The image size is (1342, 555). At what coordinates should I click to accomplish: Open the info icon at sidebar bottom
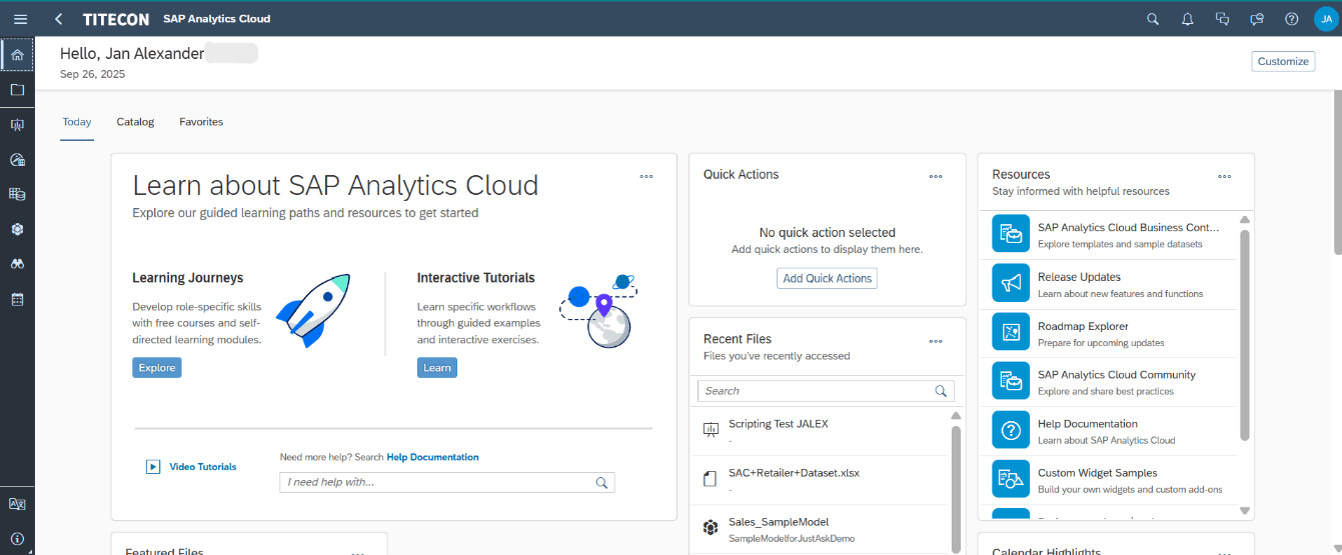click(17, 538)
